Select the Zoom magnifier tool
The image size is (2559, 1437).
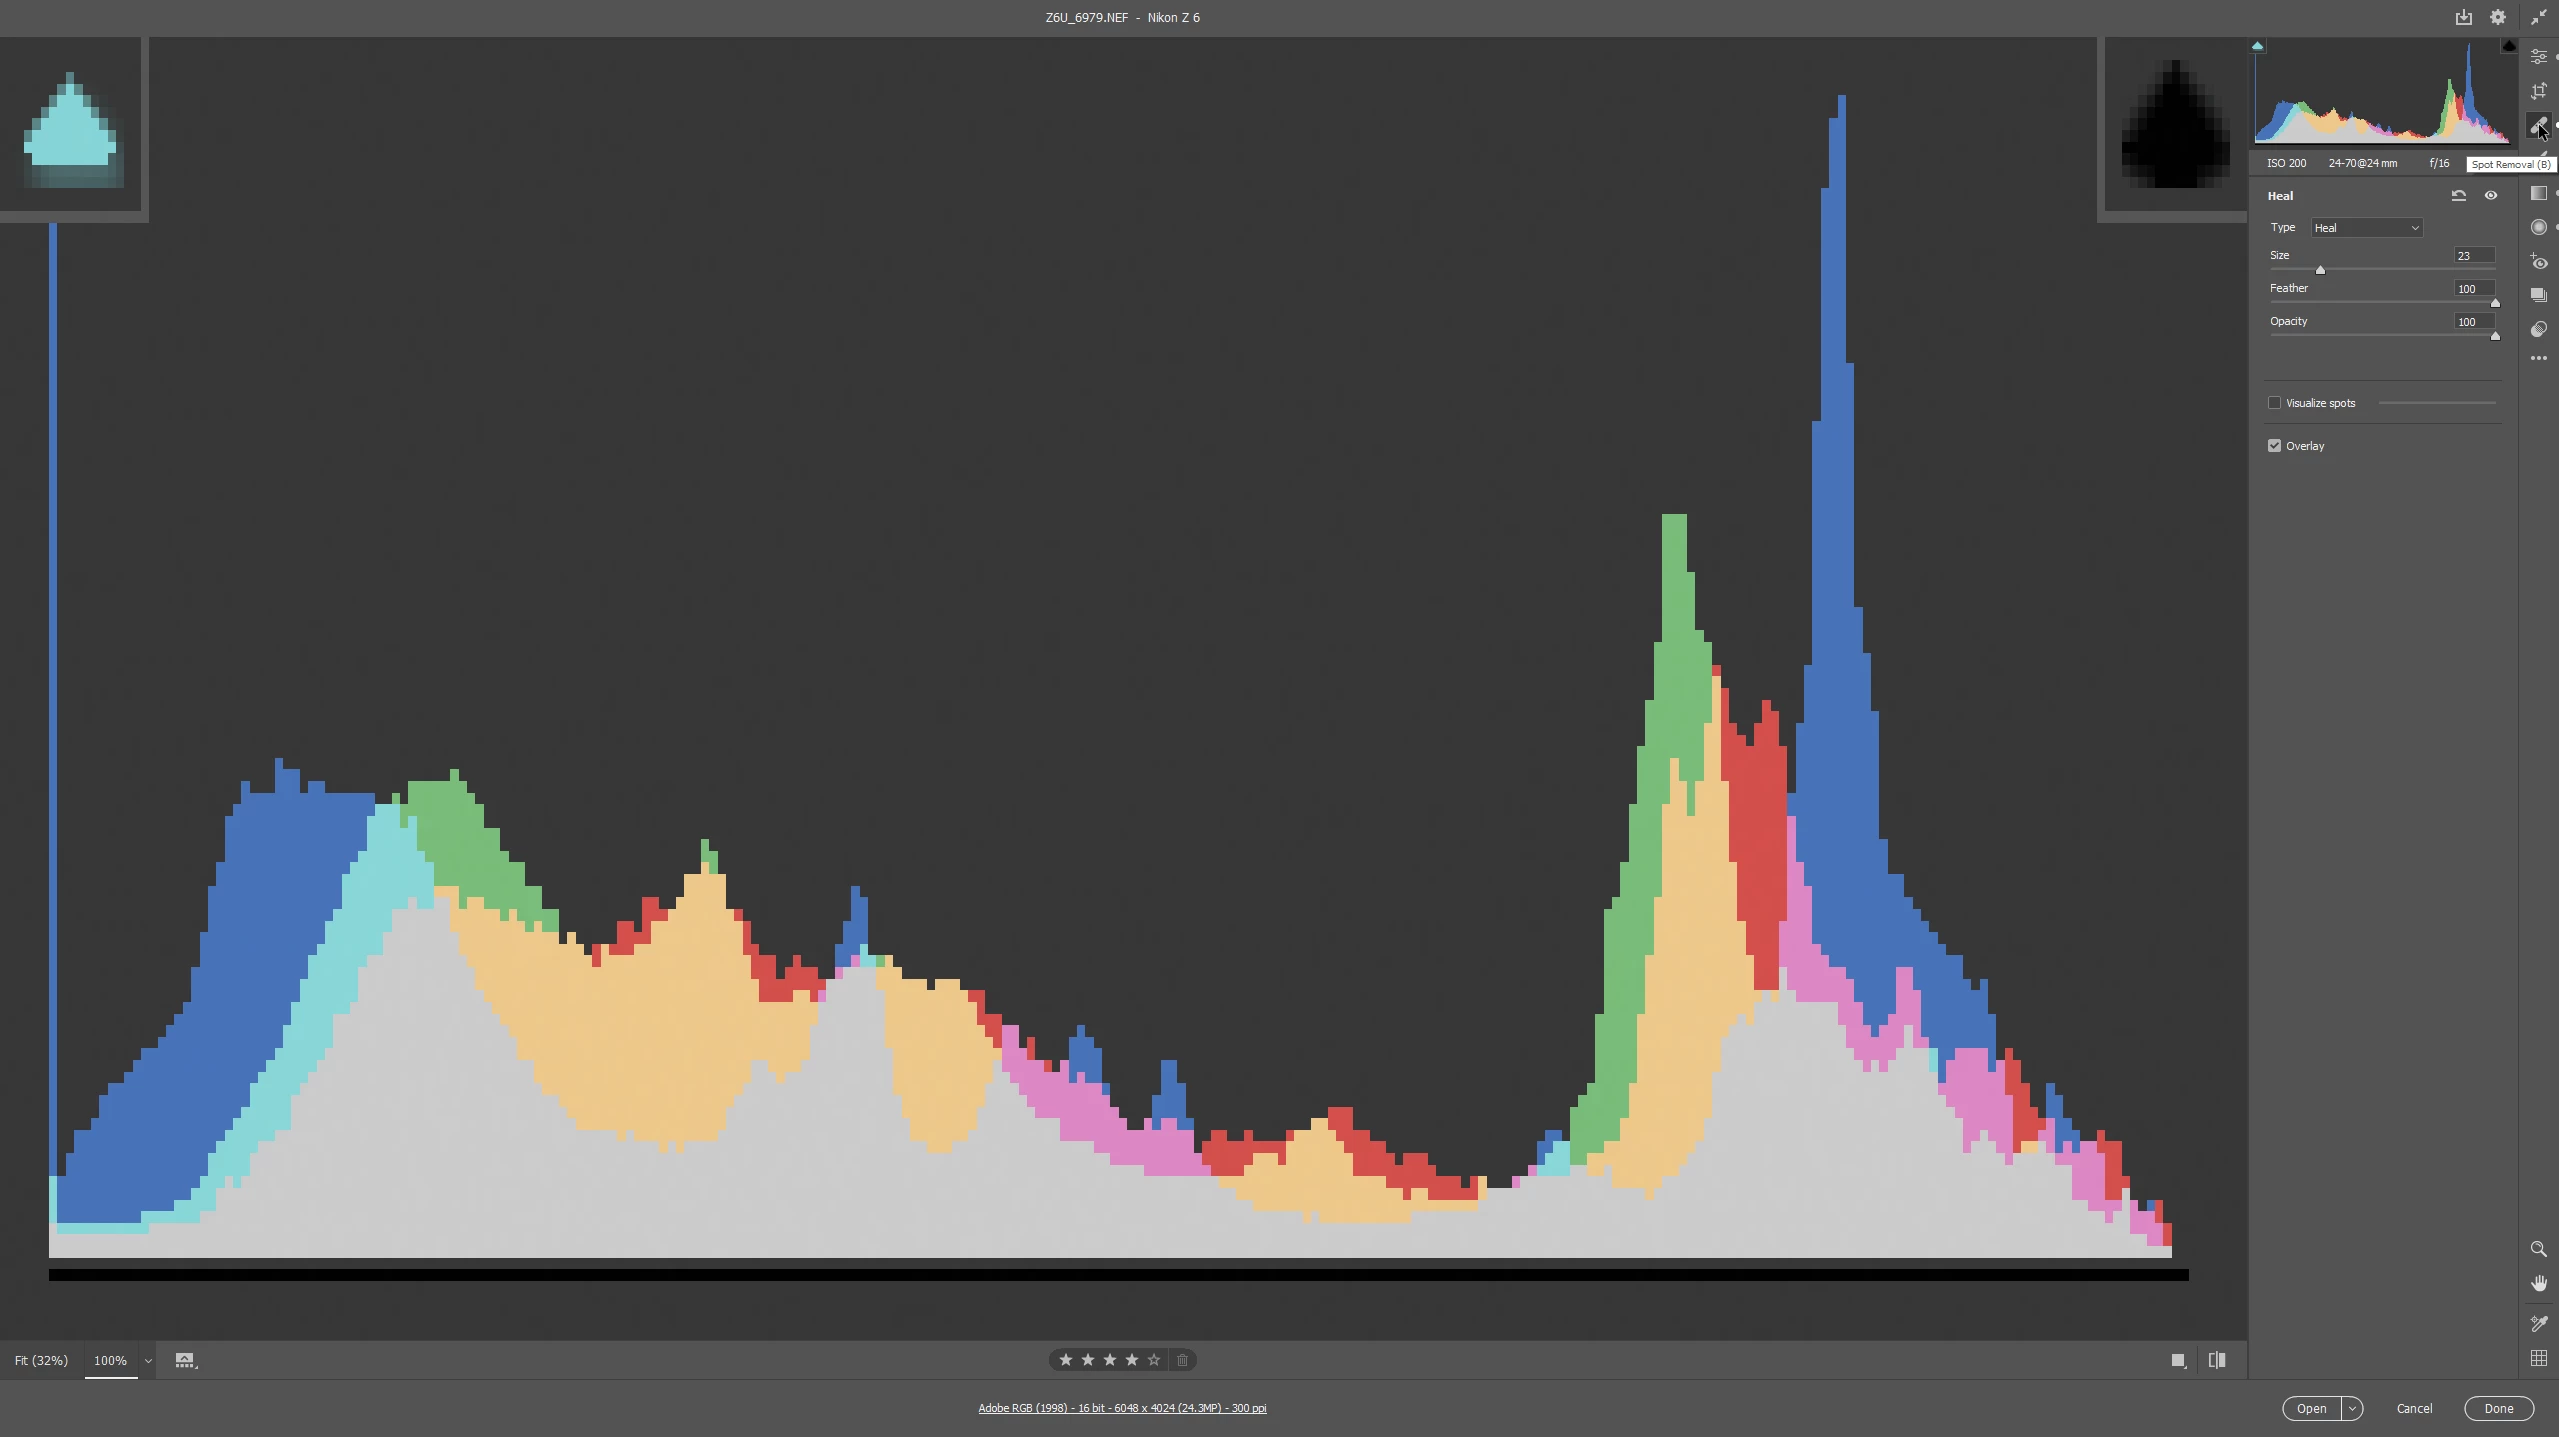[2538, 1250]
